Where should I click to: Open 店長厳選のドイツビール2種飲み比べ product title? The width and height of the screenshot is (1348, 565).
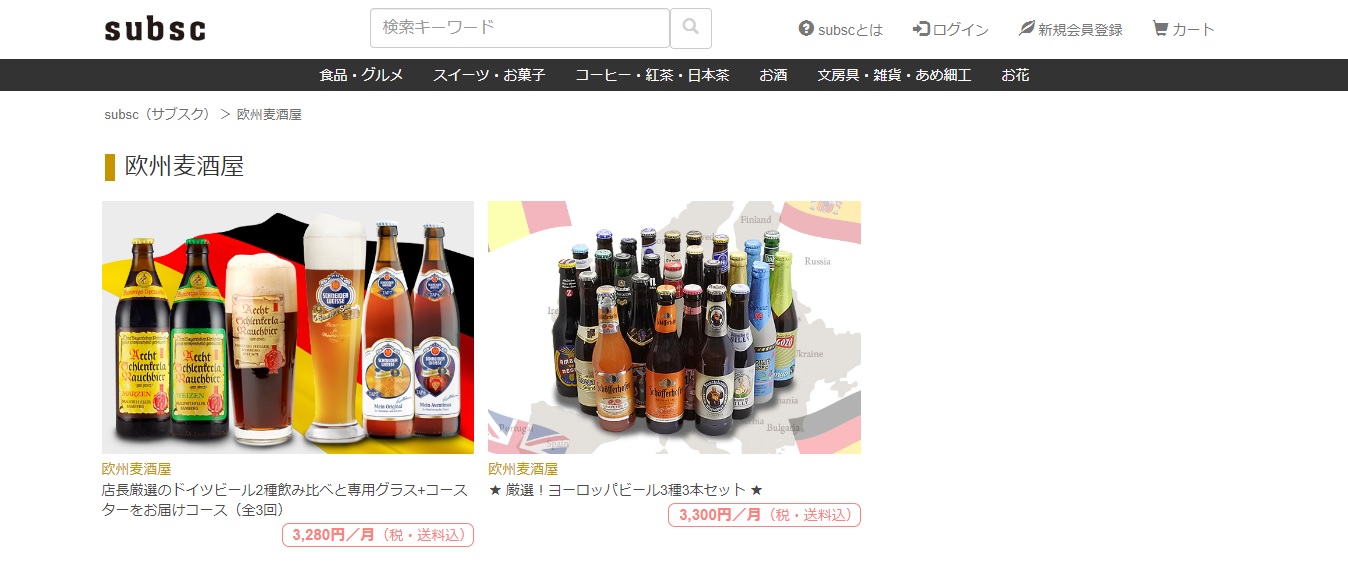coord(285,500)
